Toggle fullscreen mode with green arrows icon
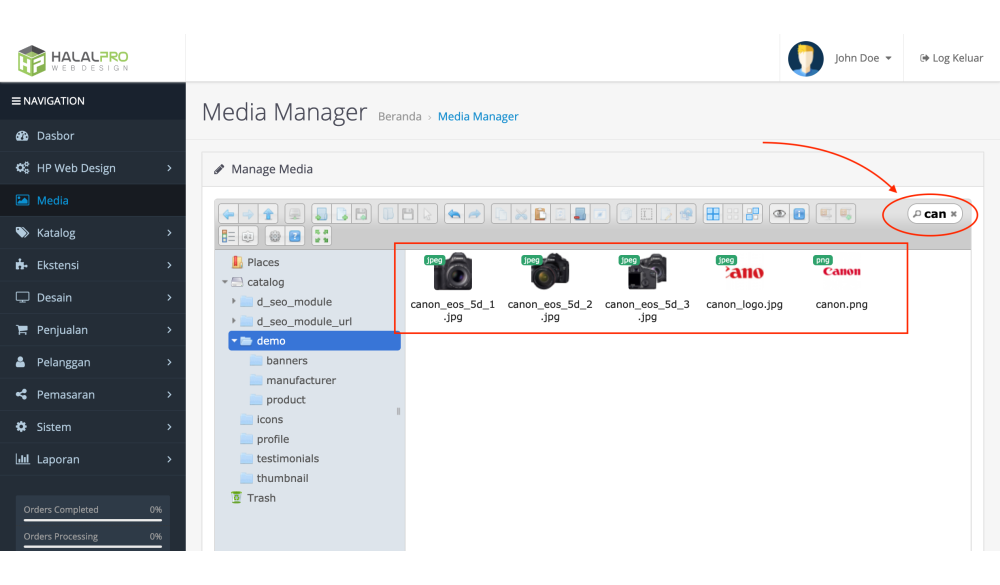 click(322, 236)
